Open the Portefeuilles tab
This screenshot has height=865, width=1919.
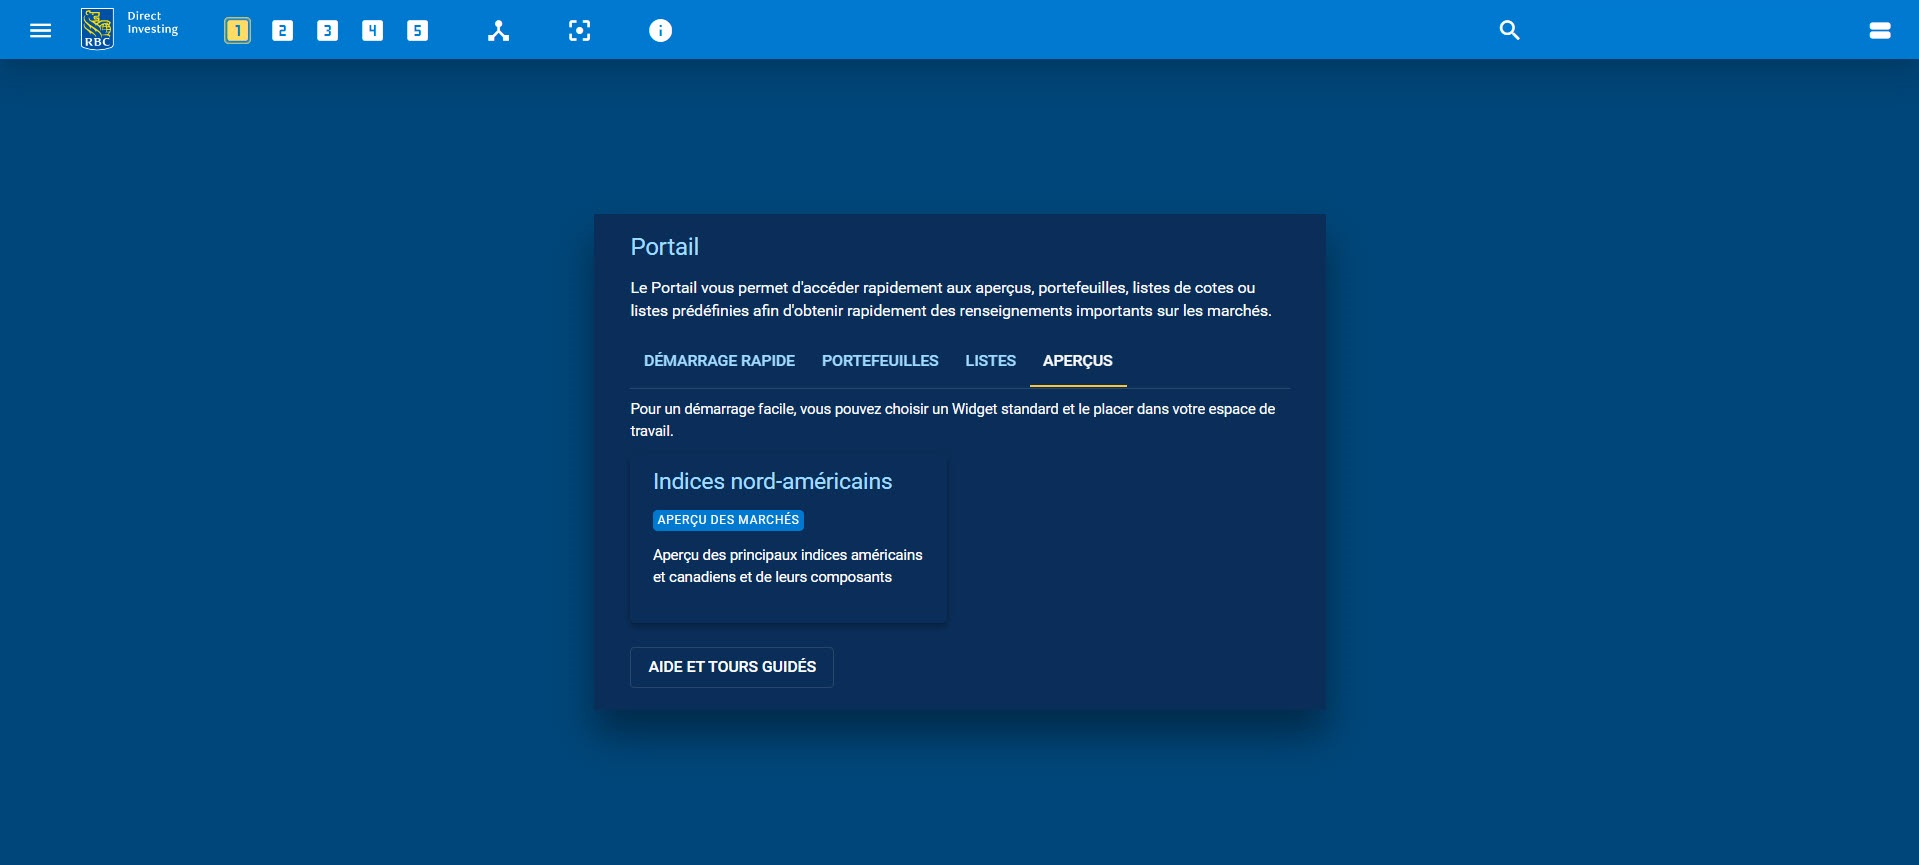click(x=880, y=361)
